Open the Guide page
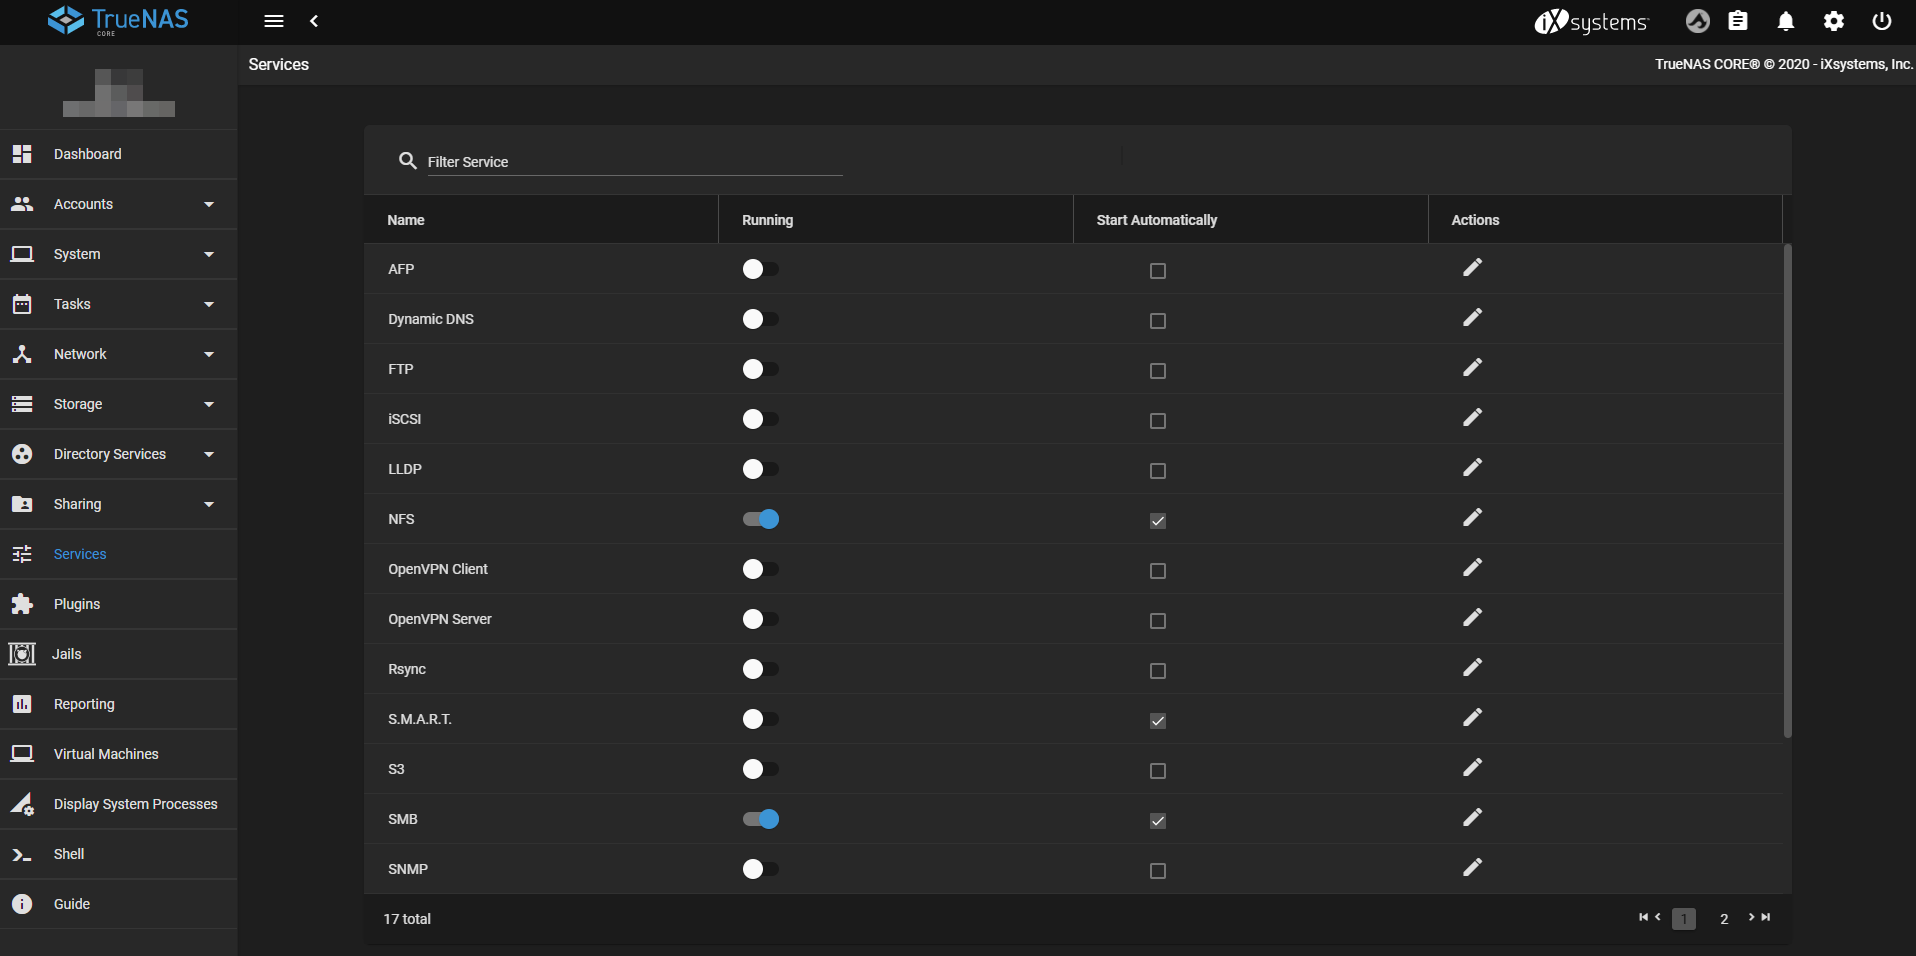The width and height of the screenshot is (1916, 956). pyautogui.click(x=71, y=904)
